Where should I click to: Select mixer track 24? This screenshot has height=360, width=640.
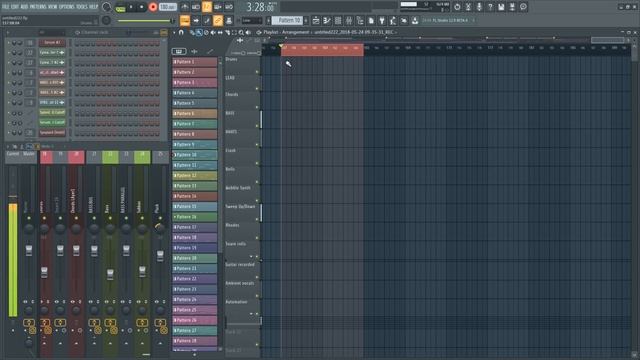tap(142, 157)
